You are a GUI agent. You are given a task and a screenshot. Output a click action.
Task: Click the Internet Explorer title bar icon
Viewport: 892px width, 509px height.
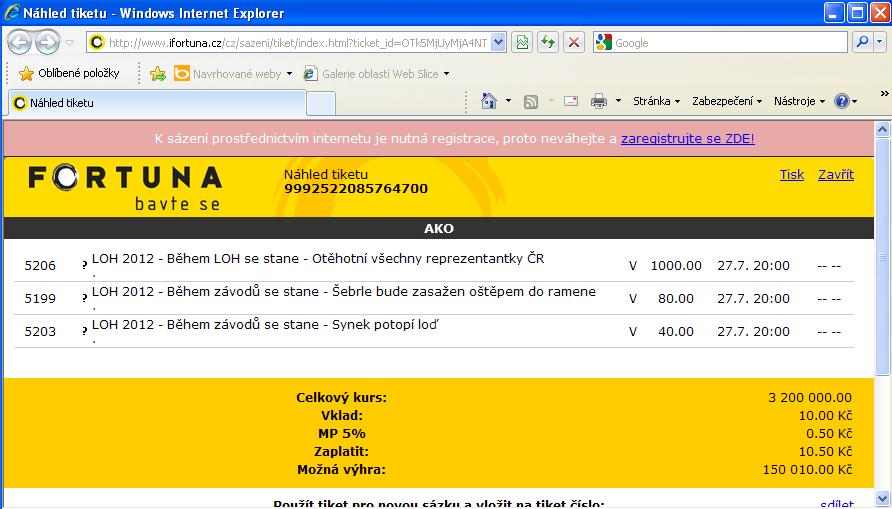tap(11, 12)
